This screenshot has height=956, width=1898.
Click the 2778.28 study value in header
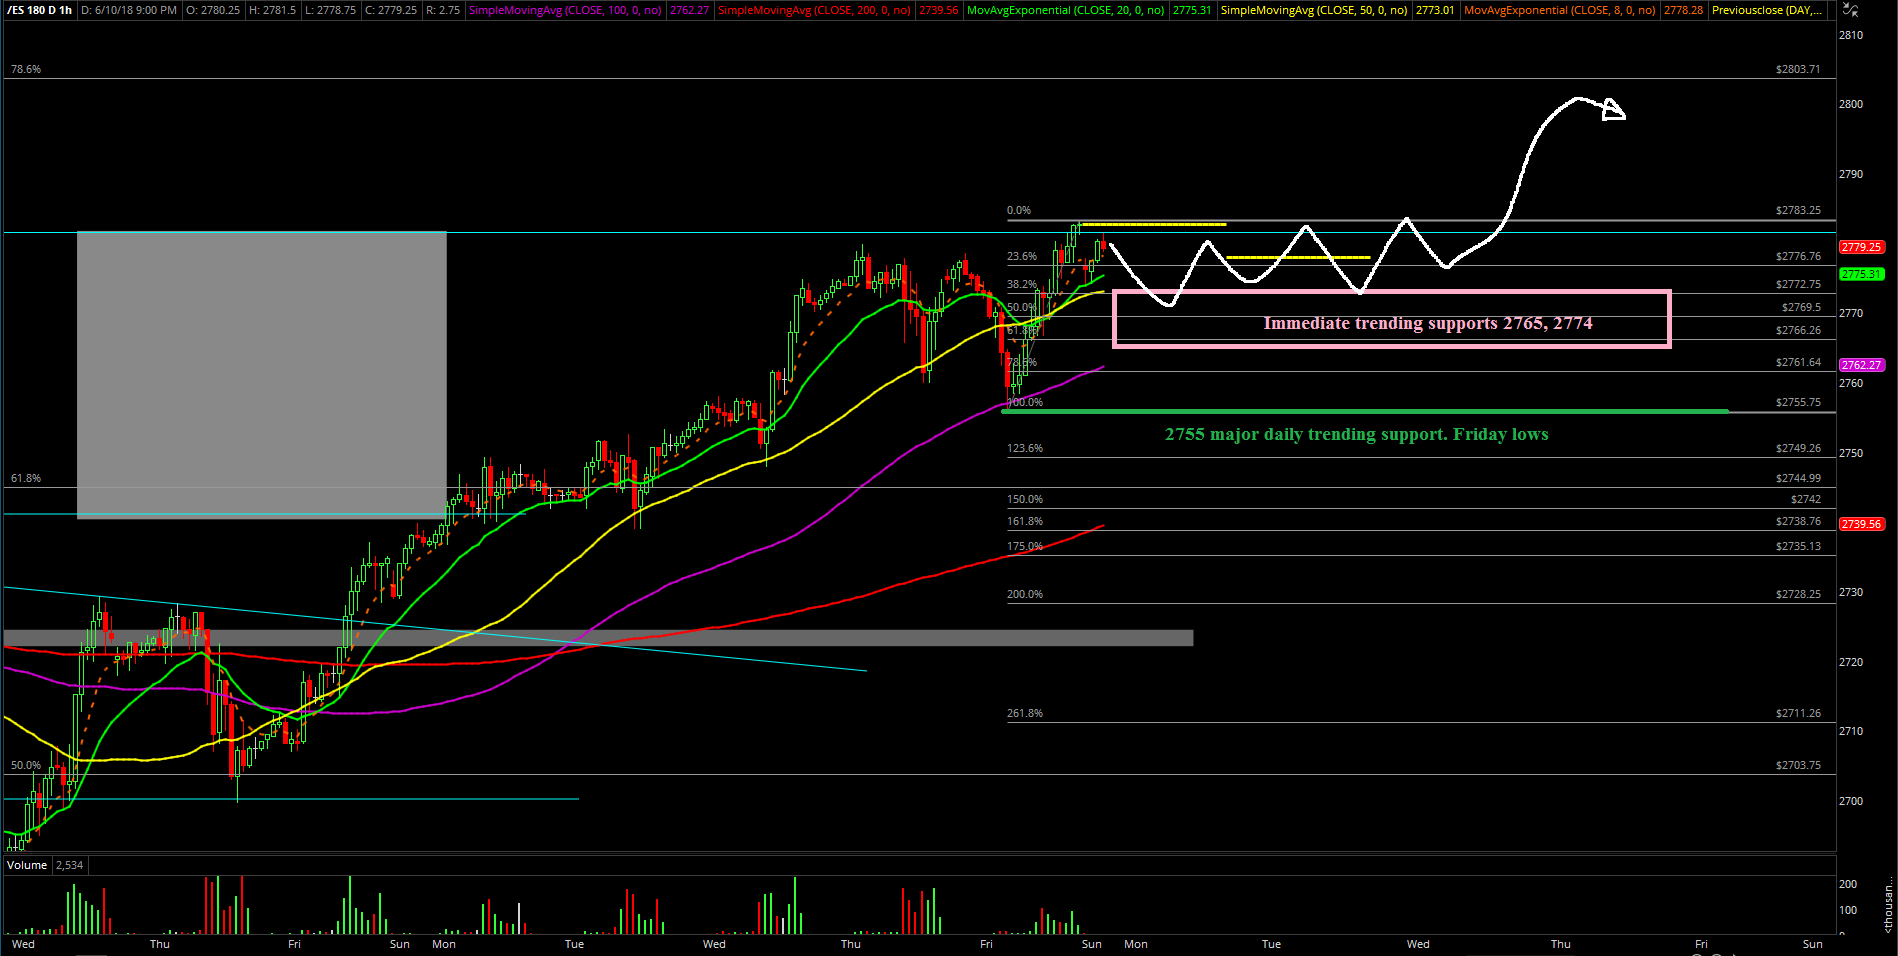pyautogui.click(x=1683, y=10)
